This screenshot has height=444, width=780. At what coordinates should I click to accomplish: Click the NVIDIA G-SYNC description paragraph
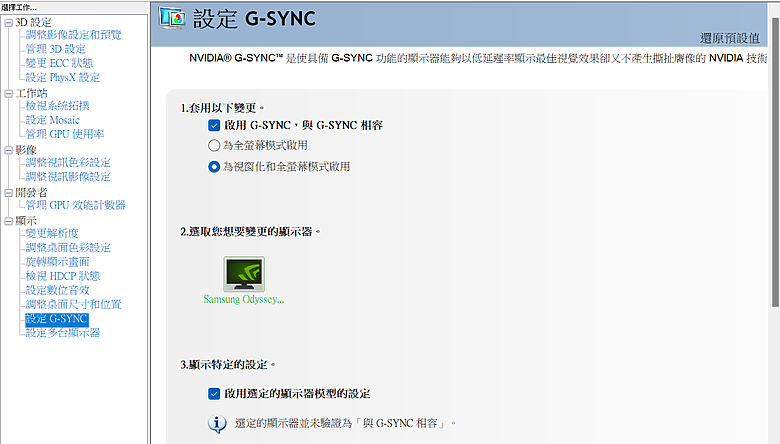[x=478, y=58]
